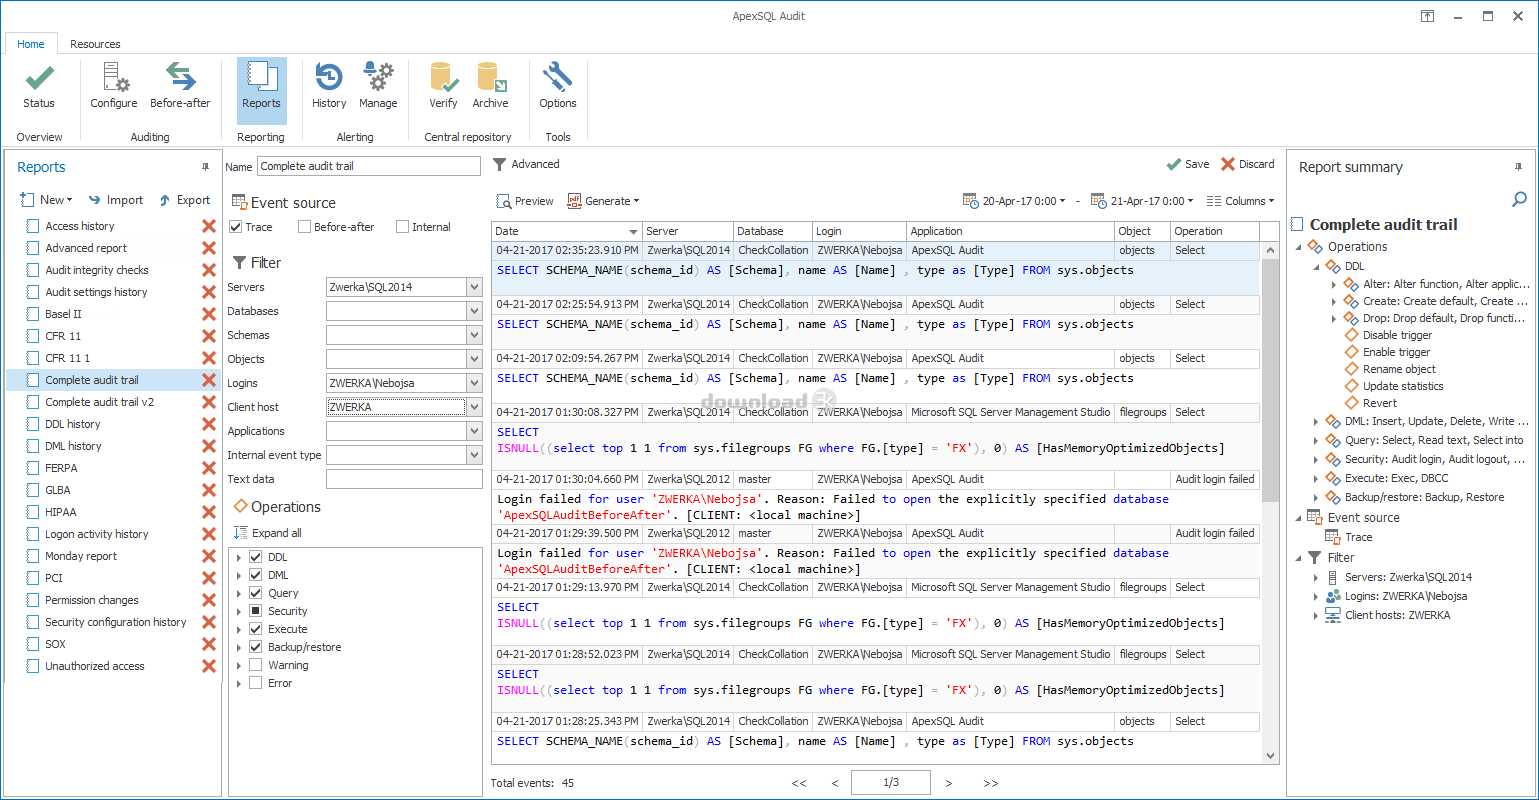Toggle the Trace event source checkbox
This screenshot has height=800, width=1539.
pyautogui.click(x=236, y=227)
